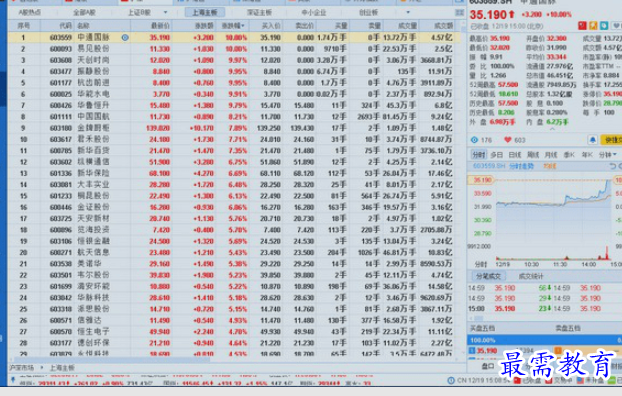This screenshot has height=396, width=622.
Task: Sort by the 最新价 column header
Action: click(x=160, y=26)
